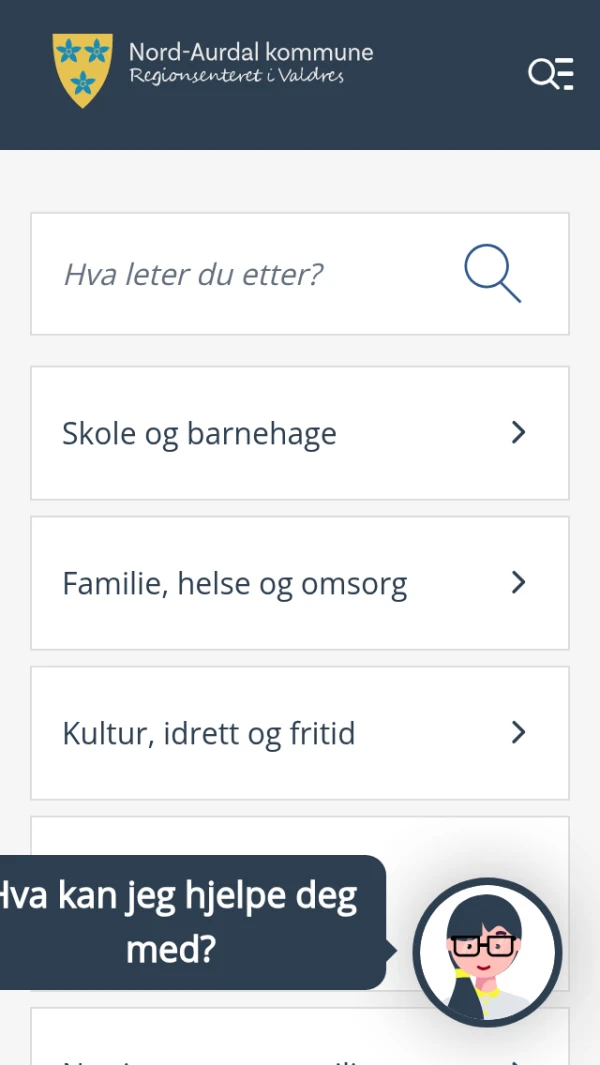
Task: Click the Nord-Aurdal coat of arms logo
Action: 82,70
